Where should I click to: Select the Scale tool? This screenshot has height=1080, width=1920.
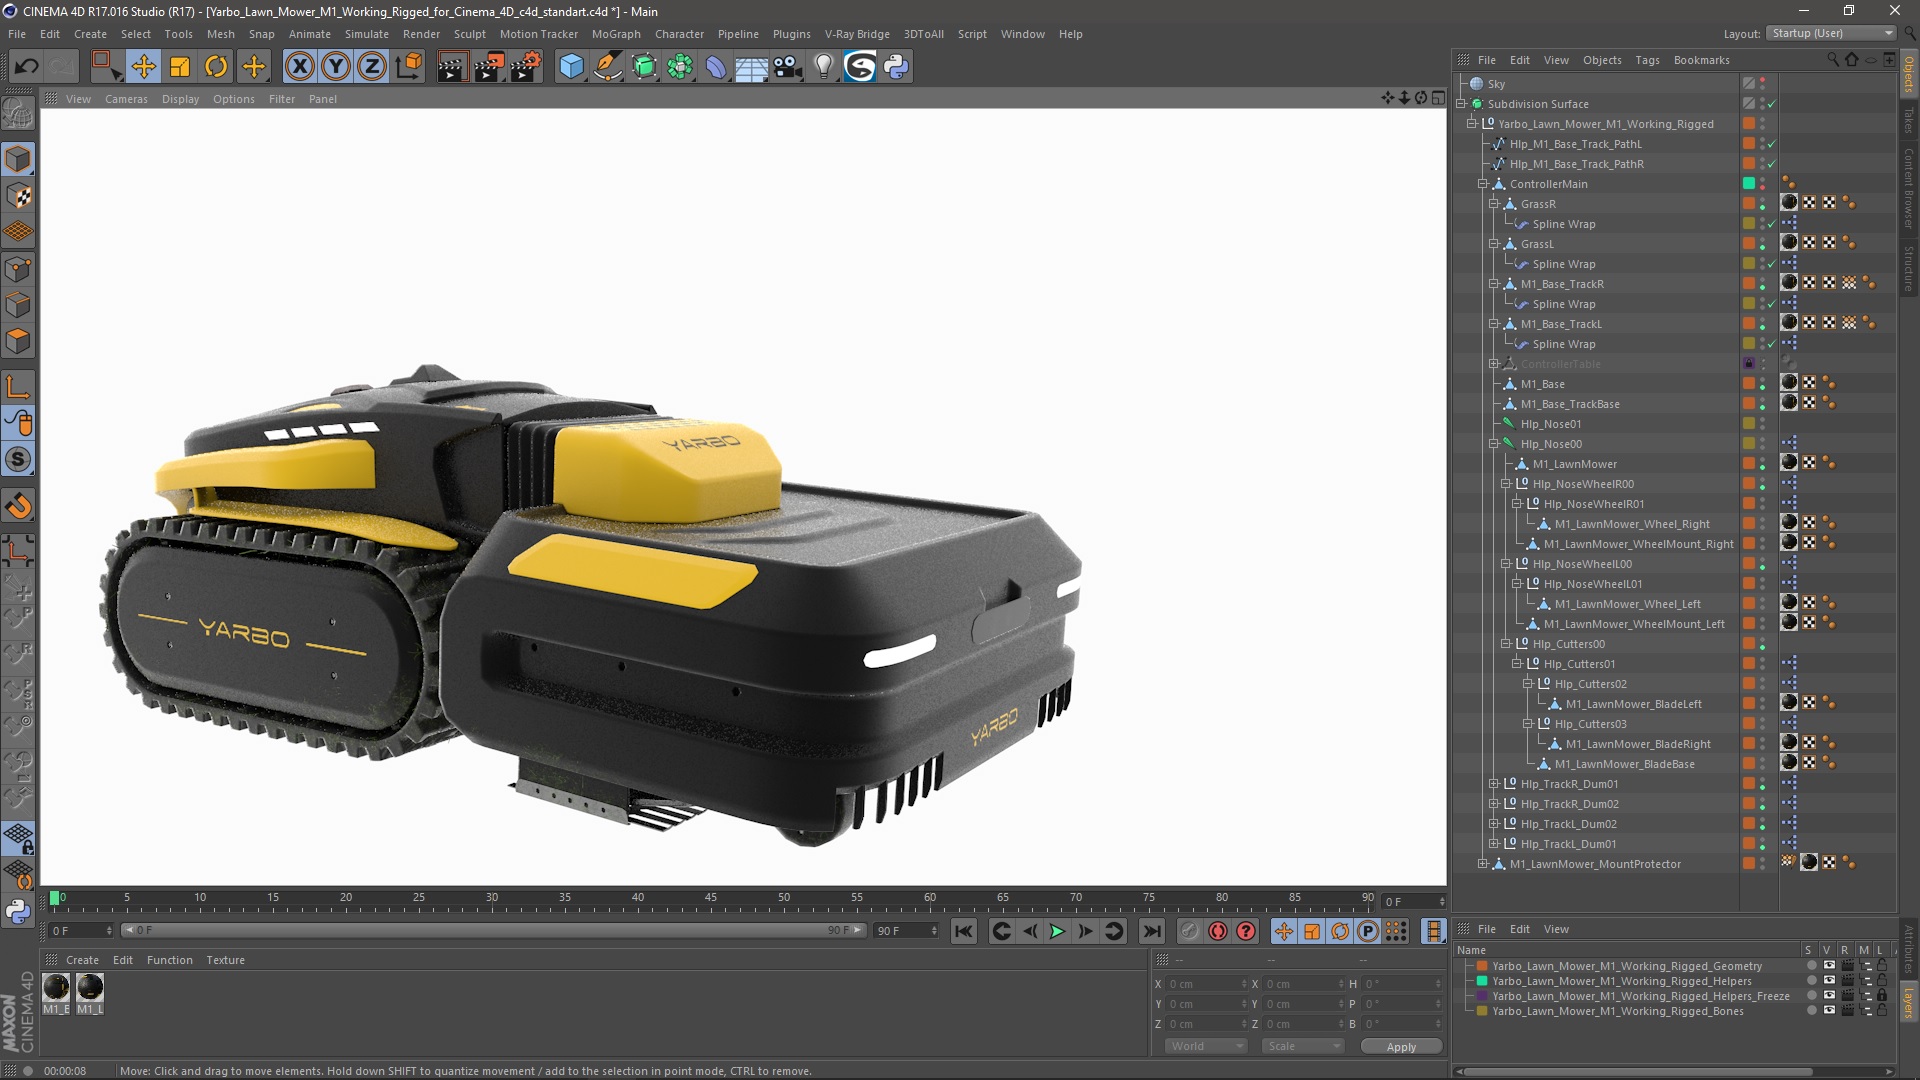coord(180,67)
